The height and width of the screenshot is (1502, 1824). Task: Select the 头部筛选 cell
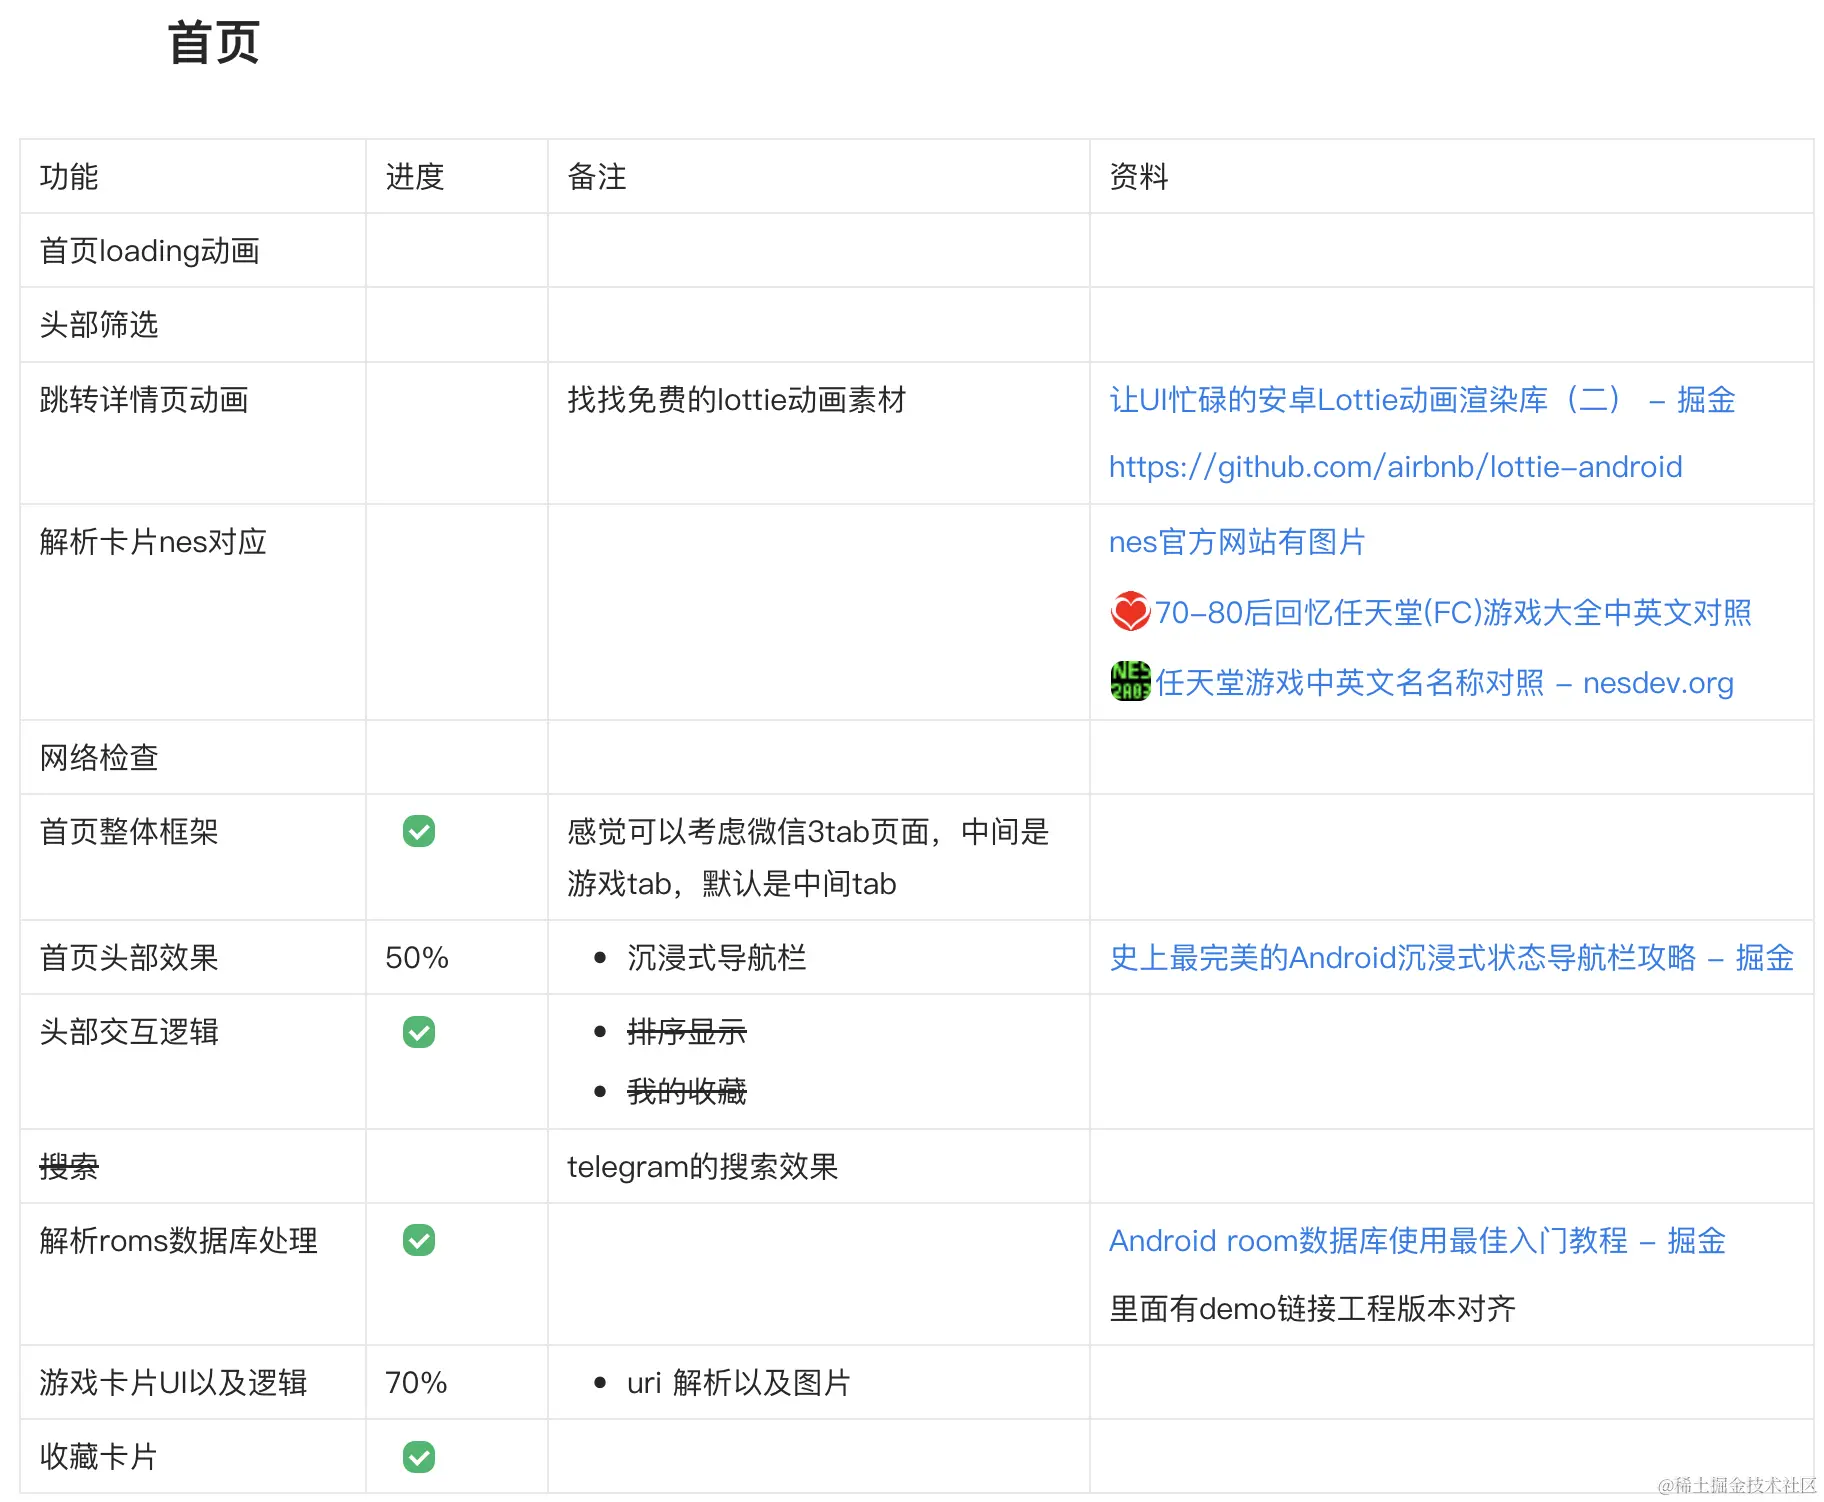tap(193, 325)
